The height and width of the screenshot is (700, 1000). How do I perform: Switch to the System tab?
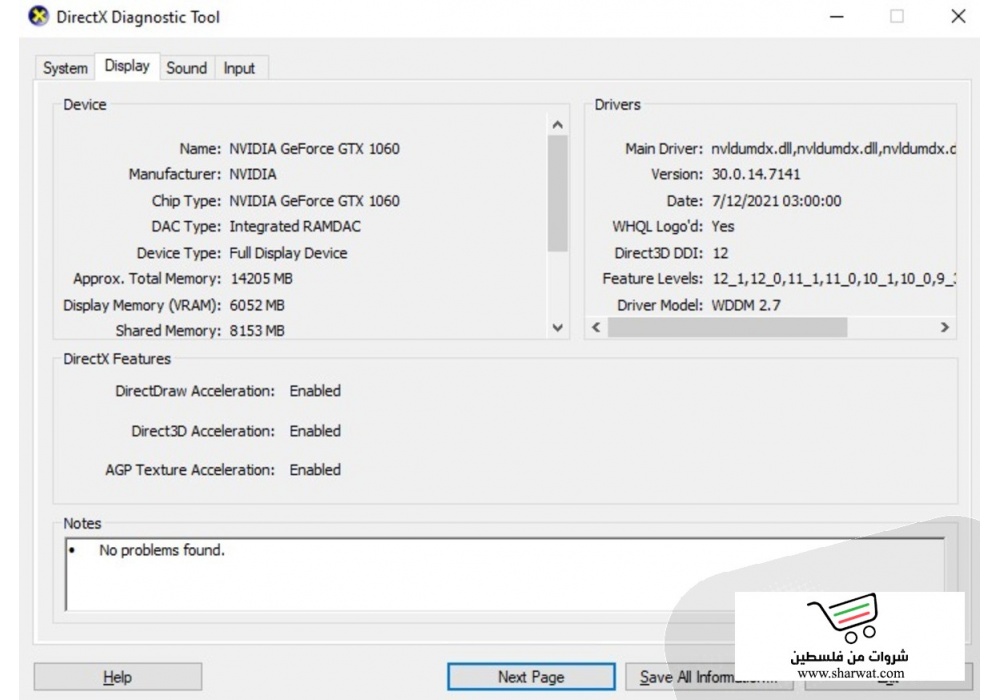coord(65,68)
